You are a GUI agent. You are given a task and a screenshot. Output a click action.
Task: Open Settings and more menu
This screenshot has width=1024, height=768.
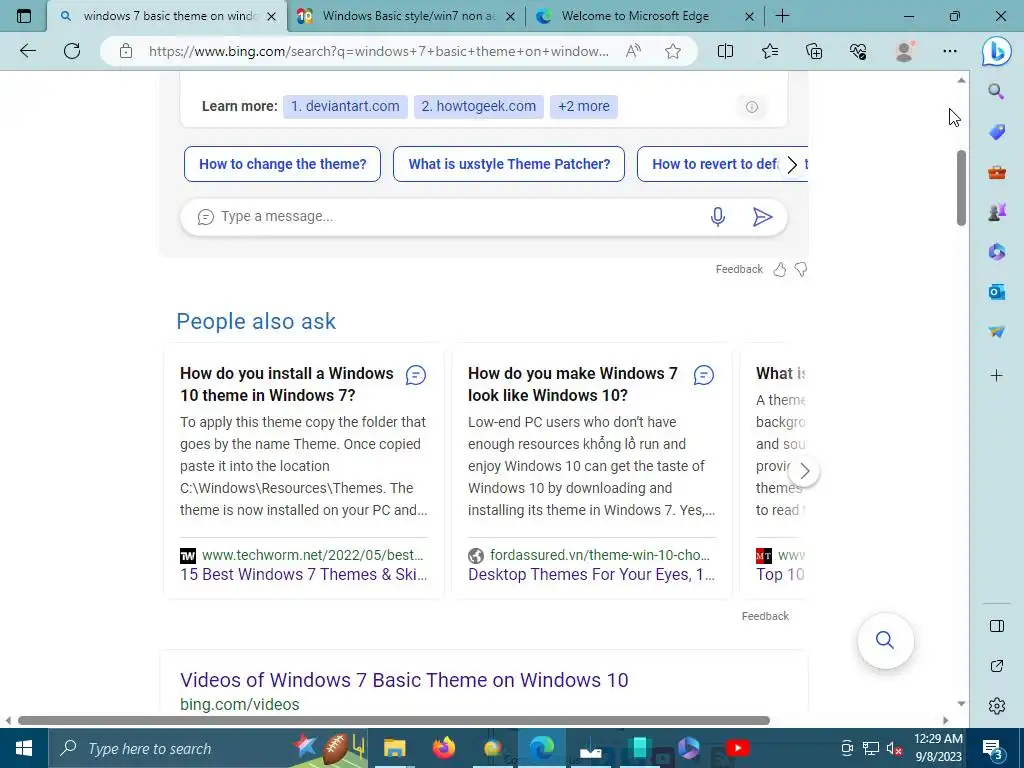click(950, 51)
